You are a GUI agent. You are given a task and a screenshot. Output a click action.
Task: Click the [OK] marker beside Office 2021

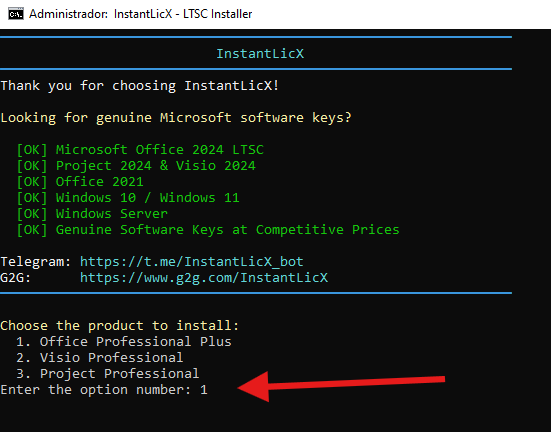tap(32, 182)
